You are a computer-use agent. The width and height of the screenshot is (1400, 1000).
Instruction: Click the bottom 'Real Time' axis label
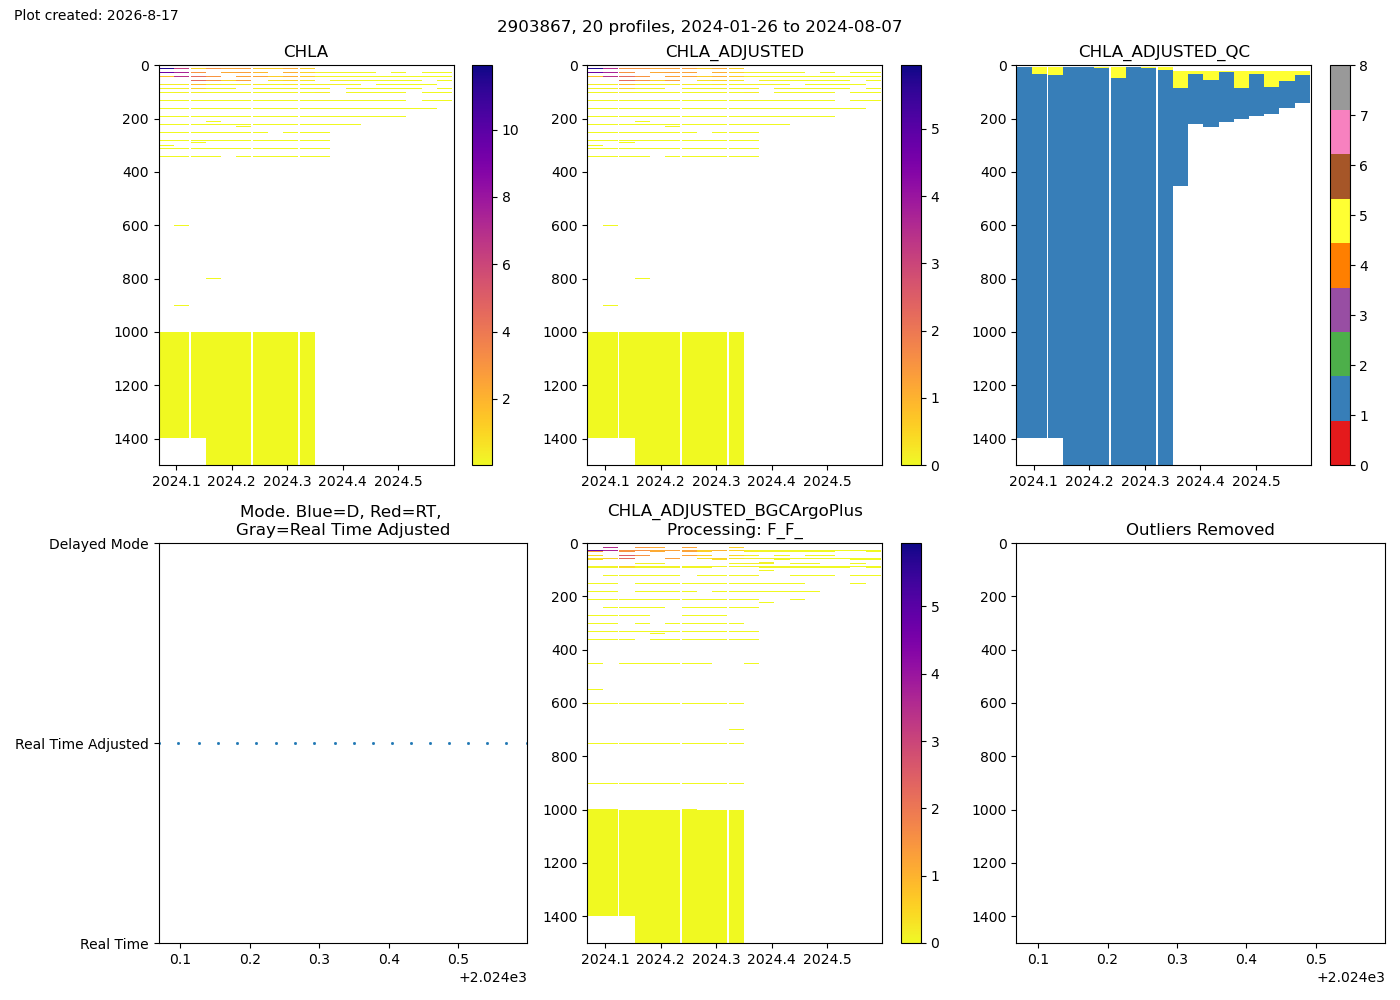click(114, 944)
